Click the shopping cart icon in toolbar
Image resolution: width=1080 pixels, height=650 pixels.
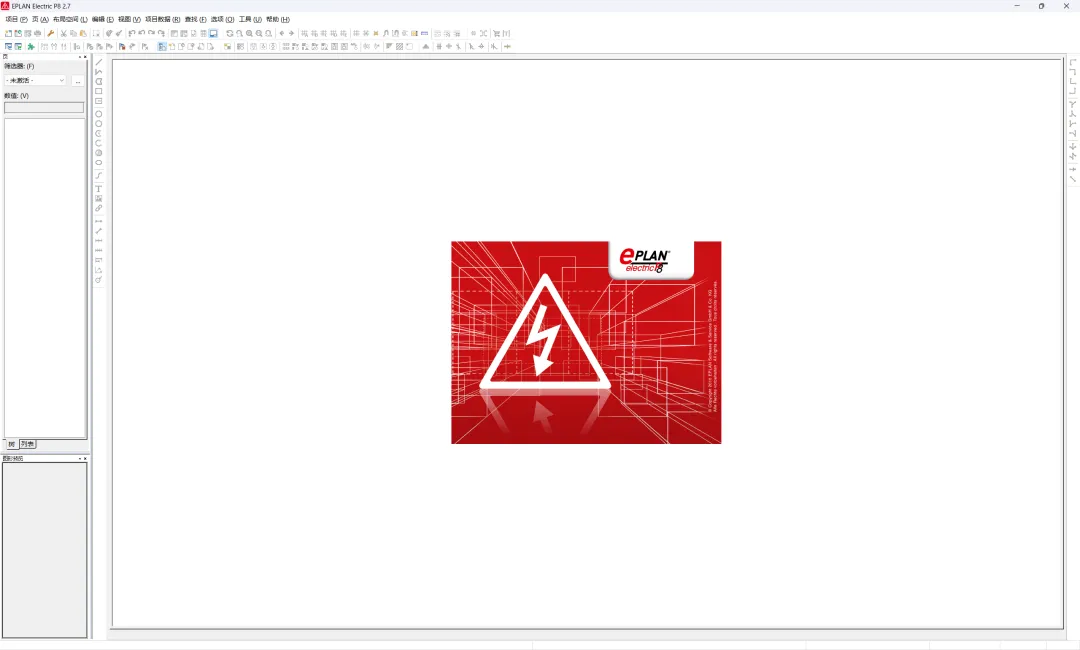(497, 33)
